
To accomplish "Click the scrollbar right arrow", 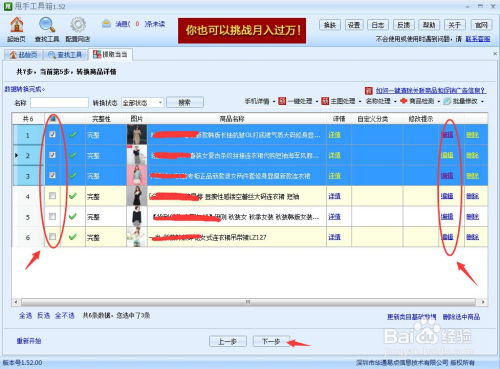I will pos(483,302).
